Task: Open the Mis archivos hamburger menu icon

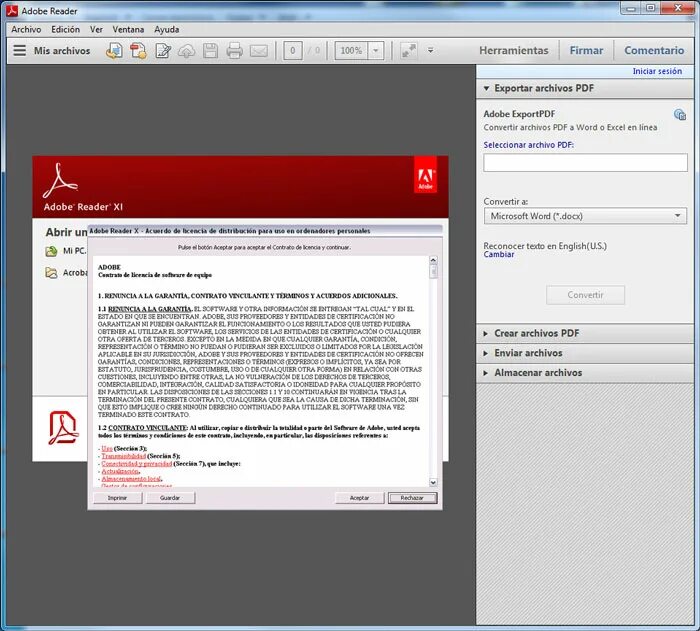Action: click(20, 50)
